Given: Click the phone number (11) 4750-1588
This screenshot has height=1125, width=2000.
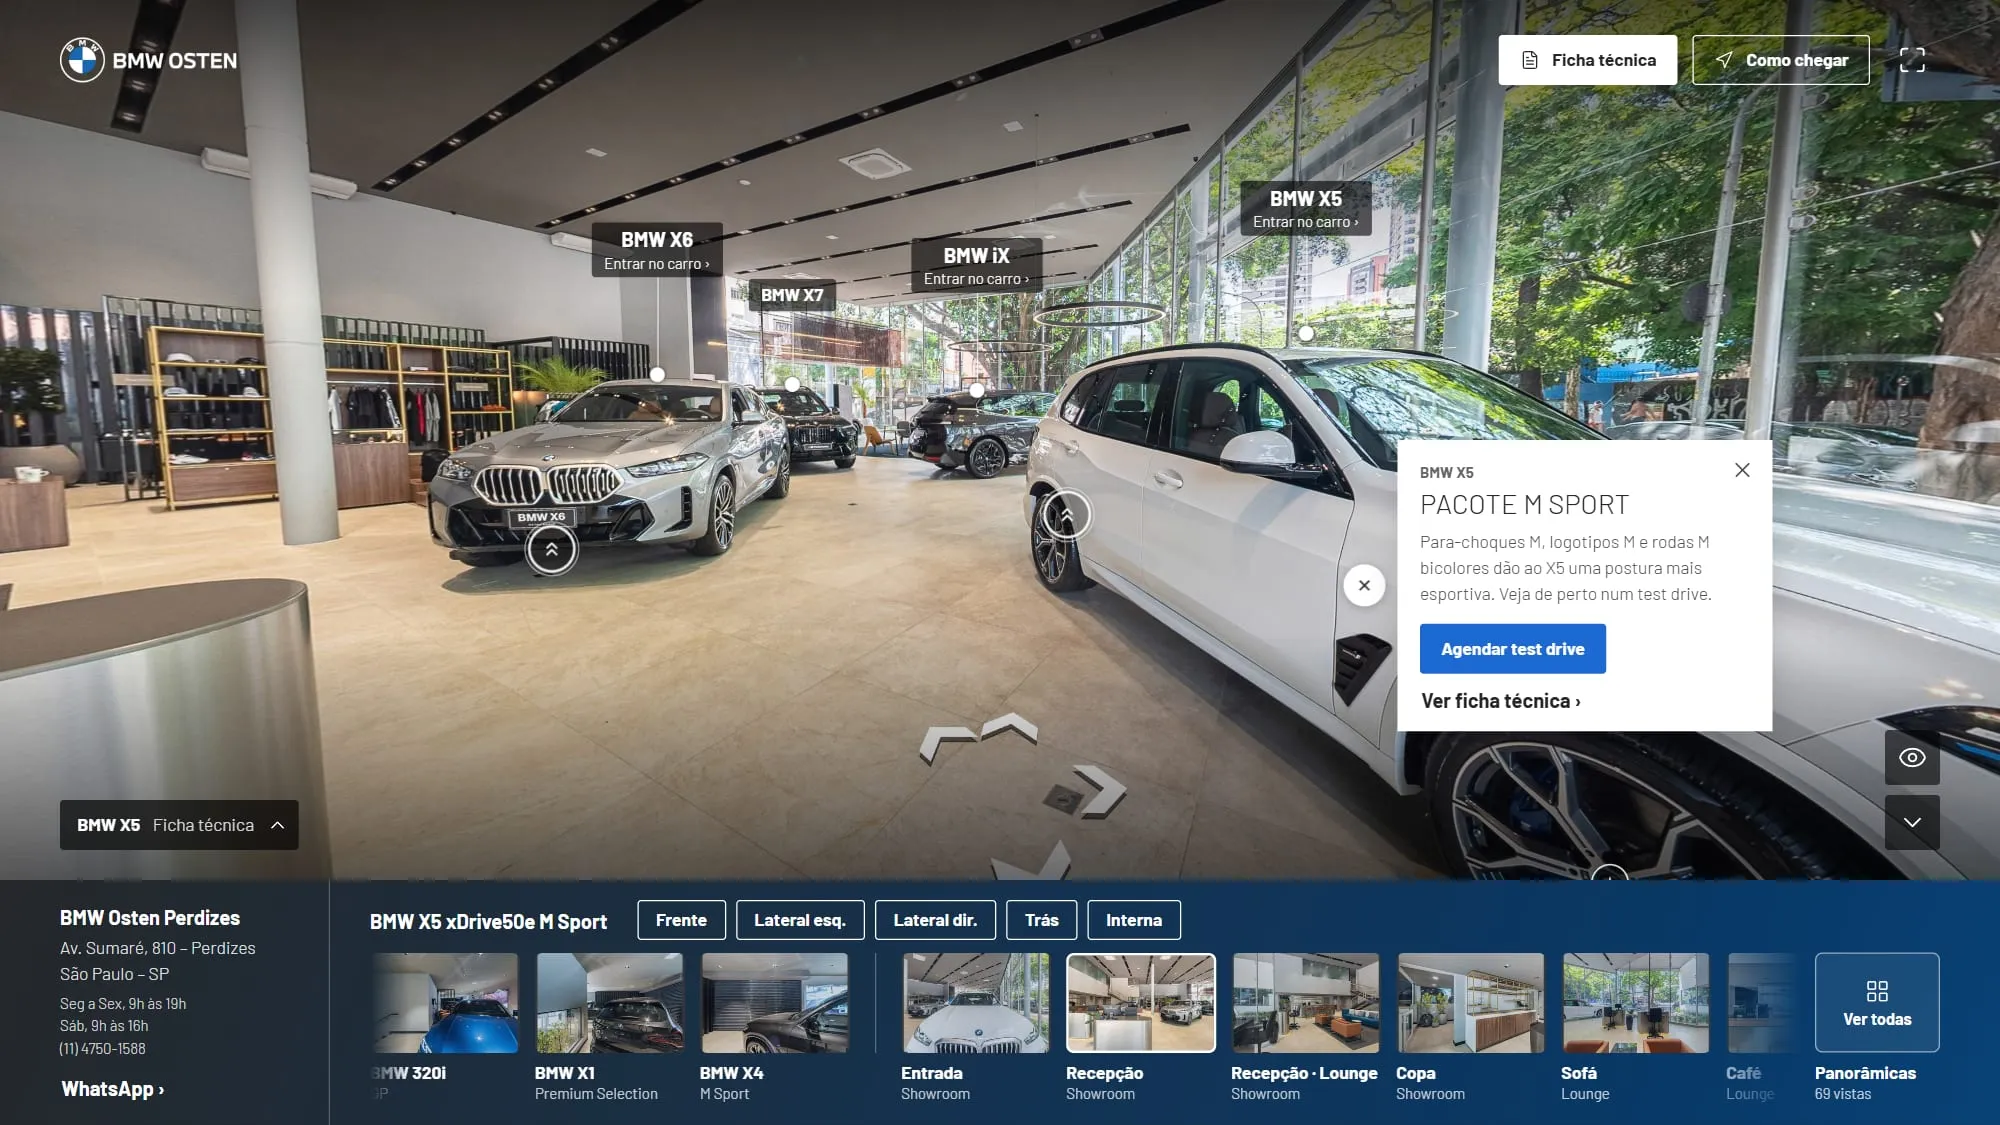Looking at the screenshot, I should tap(103, 1049).
